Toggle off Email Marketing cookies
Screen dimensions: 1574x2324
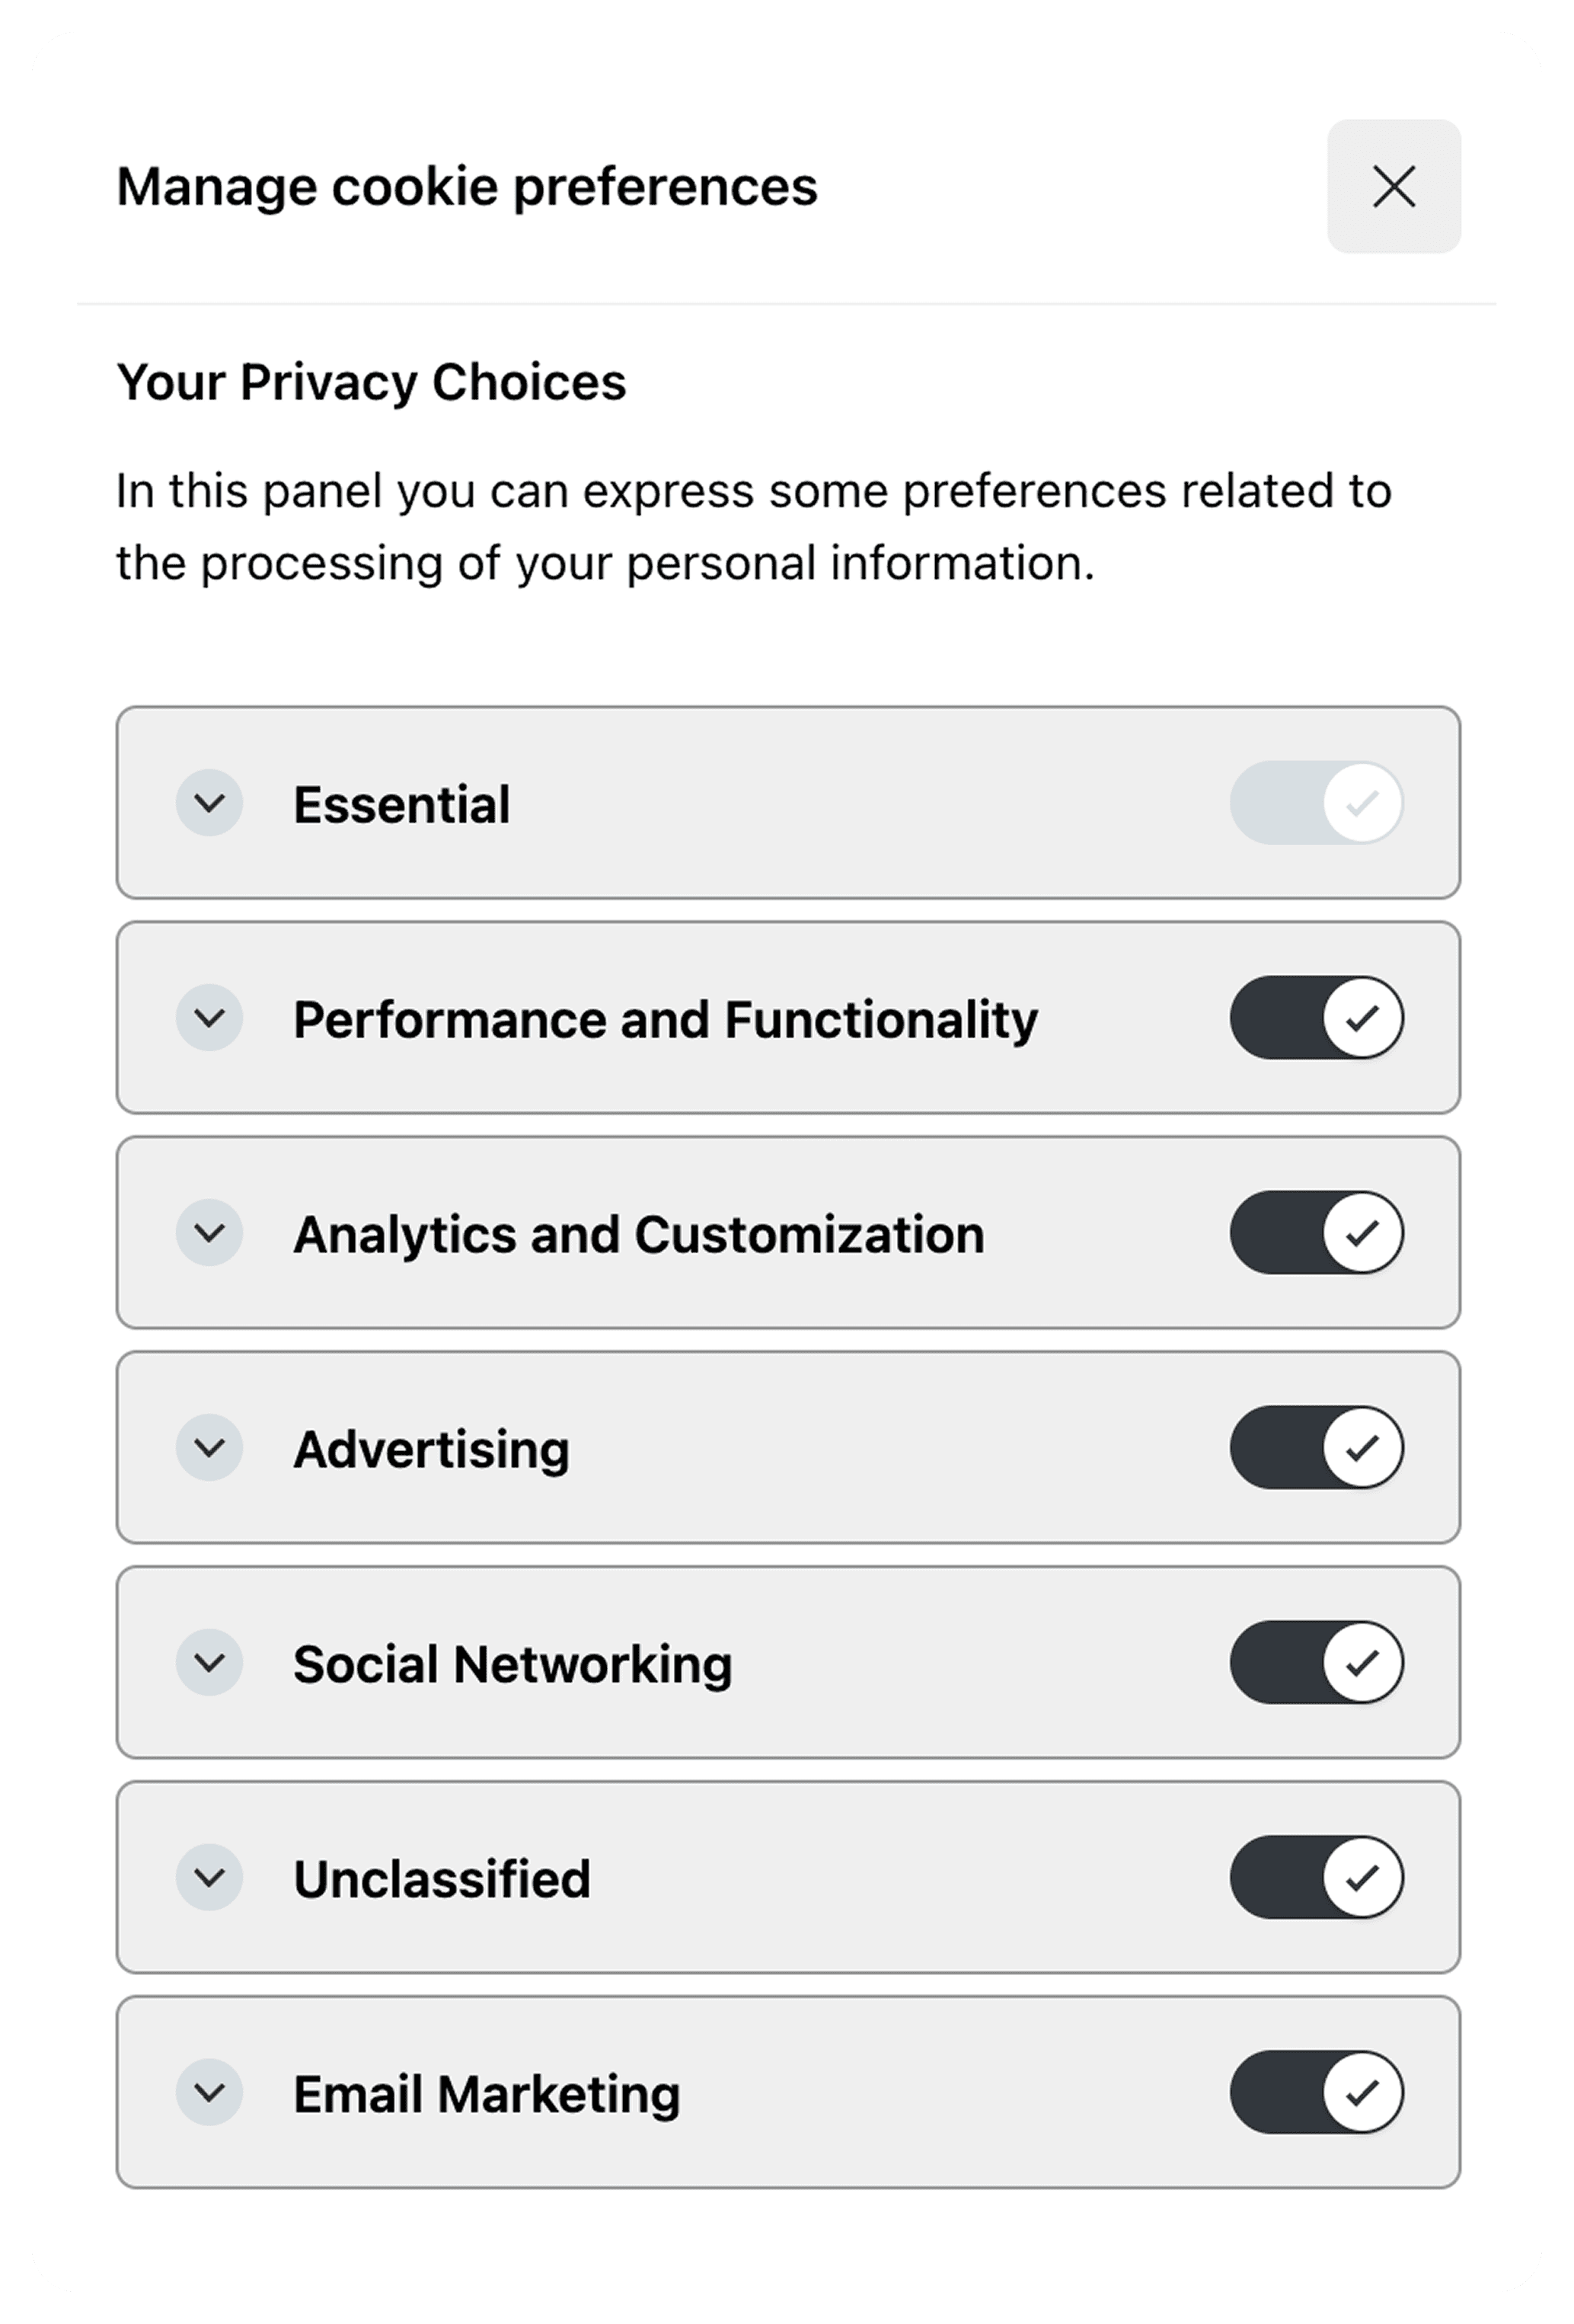click(1316, 2092)
